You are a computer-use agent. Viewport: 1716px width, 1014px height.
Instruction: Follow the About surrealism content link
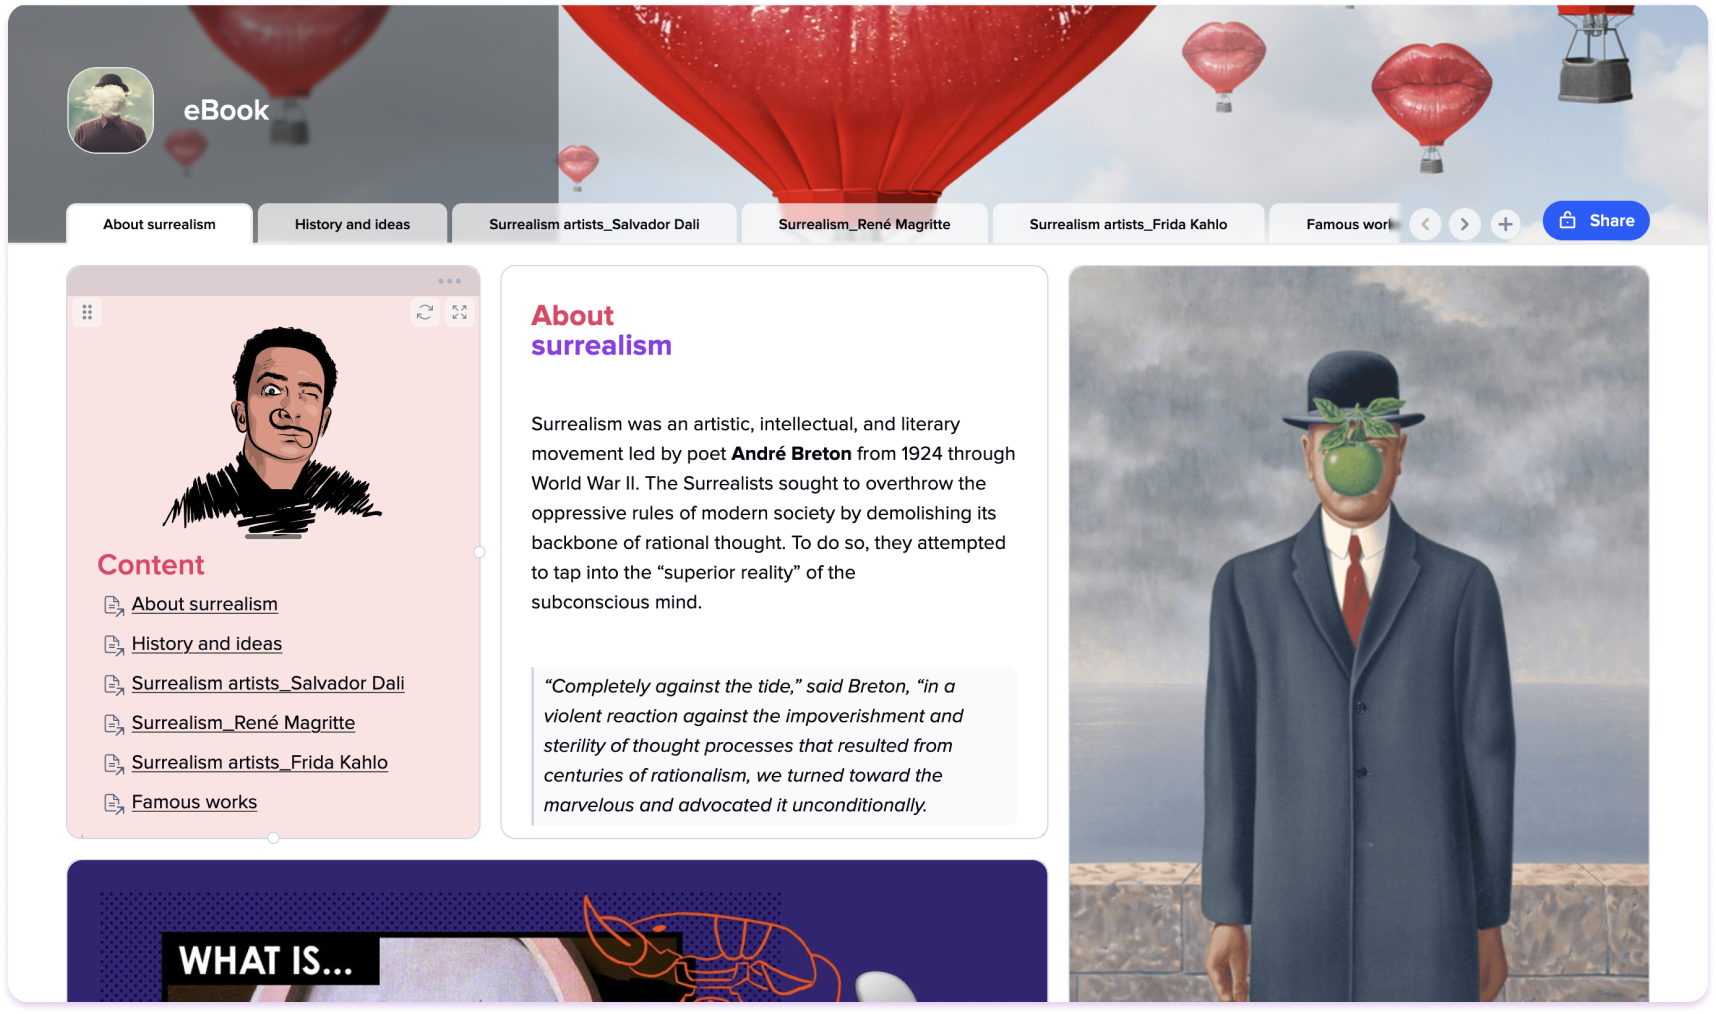(x=205, y=604)
